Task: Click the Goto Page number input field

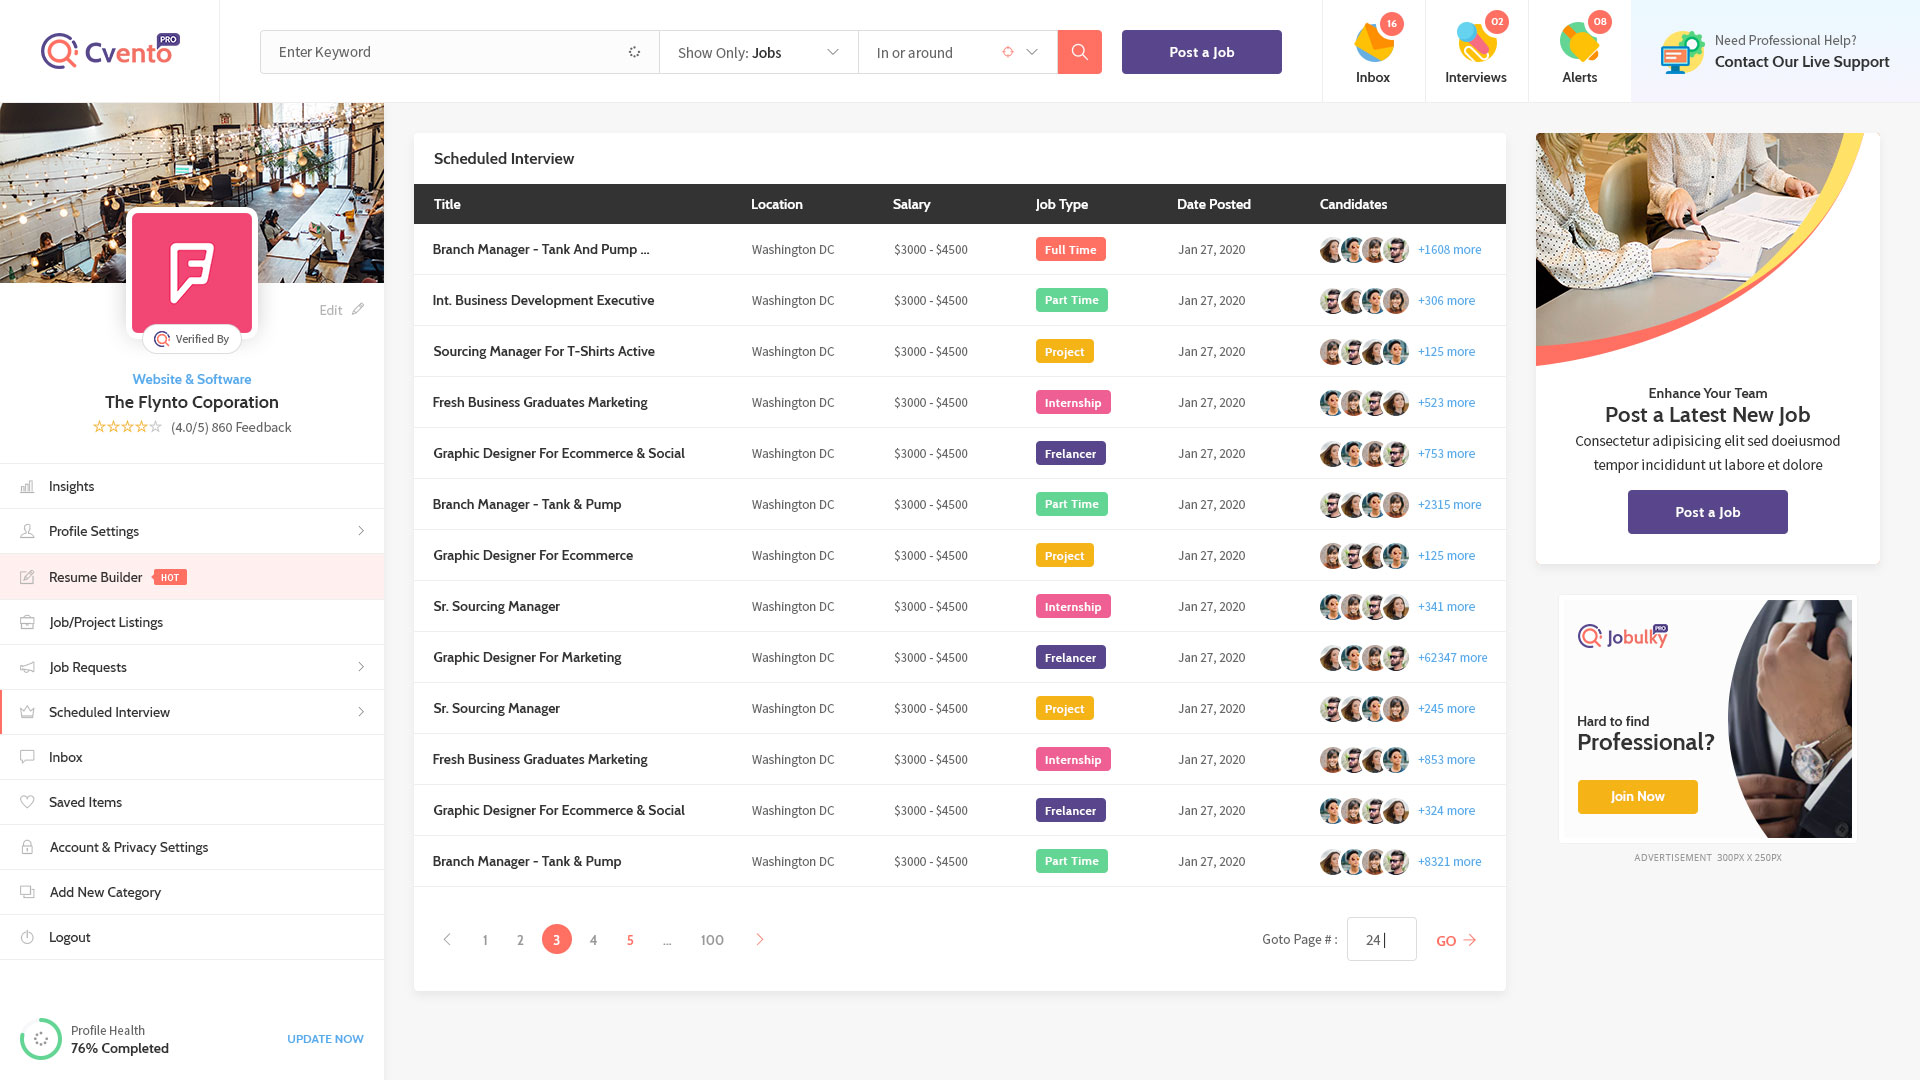Action: coord(1381,940)
